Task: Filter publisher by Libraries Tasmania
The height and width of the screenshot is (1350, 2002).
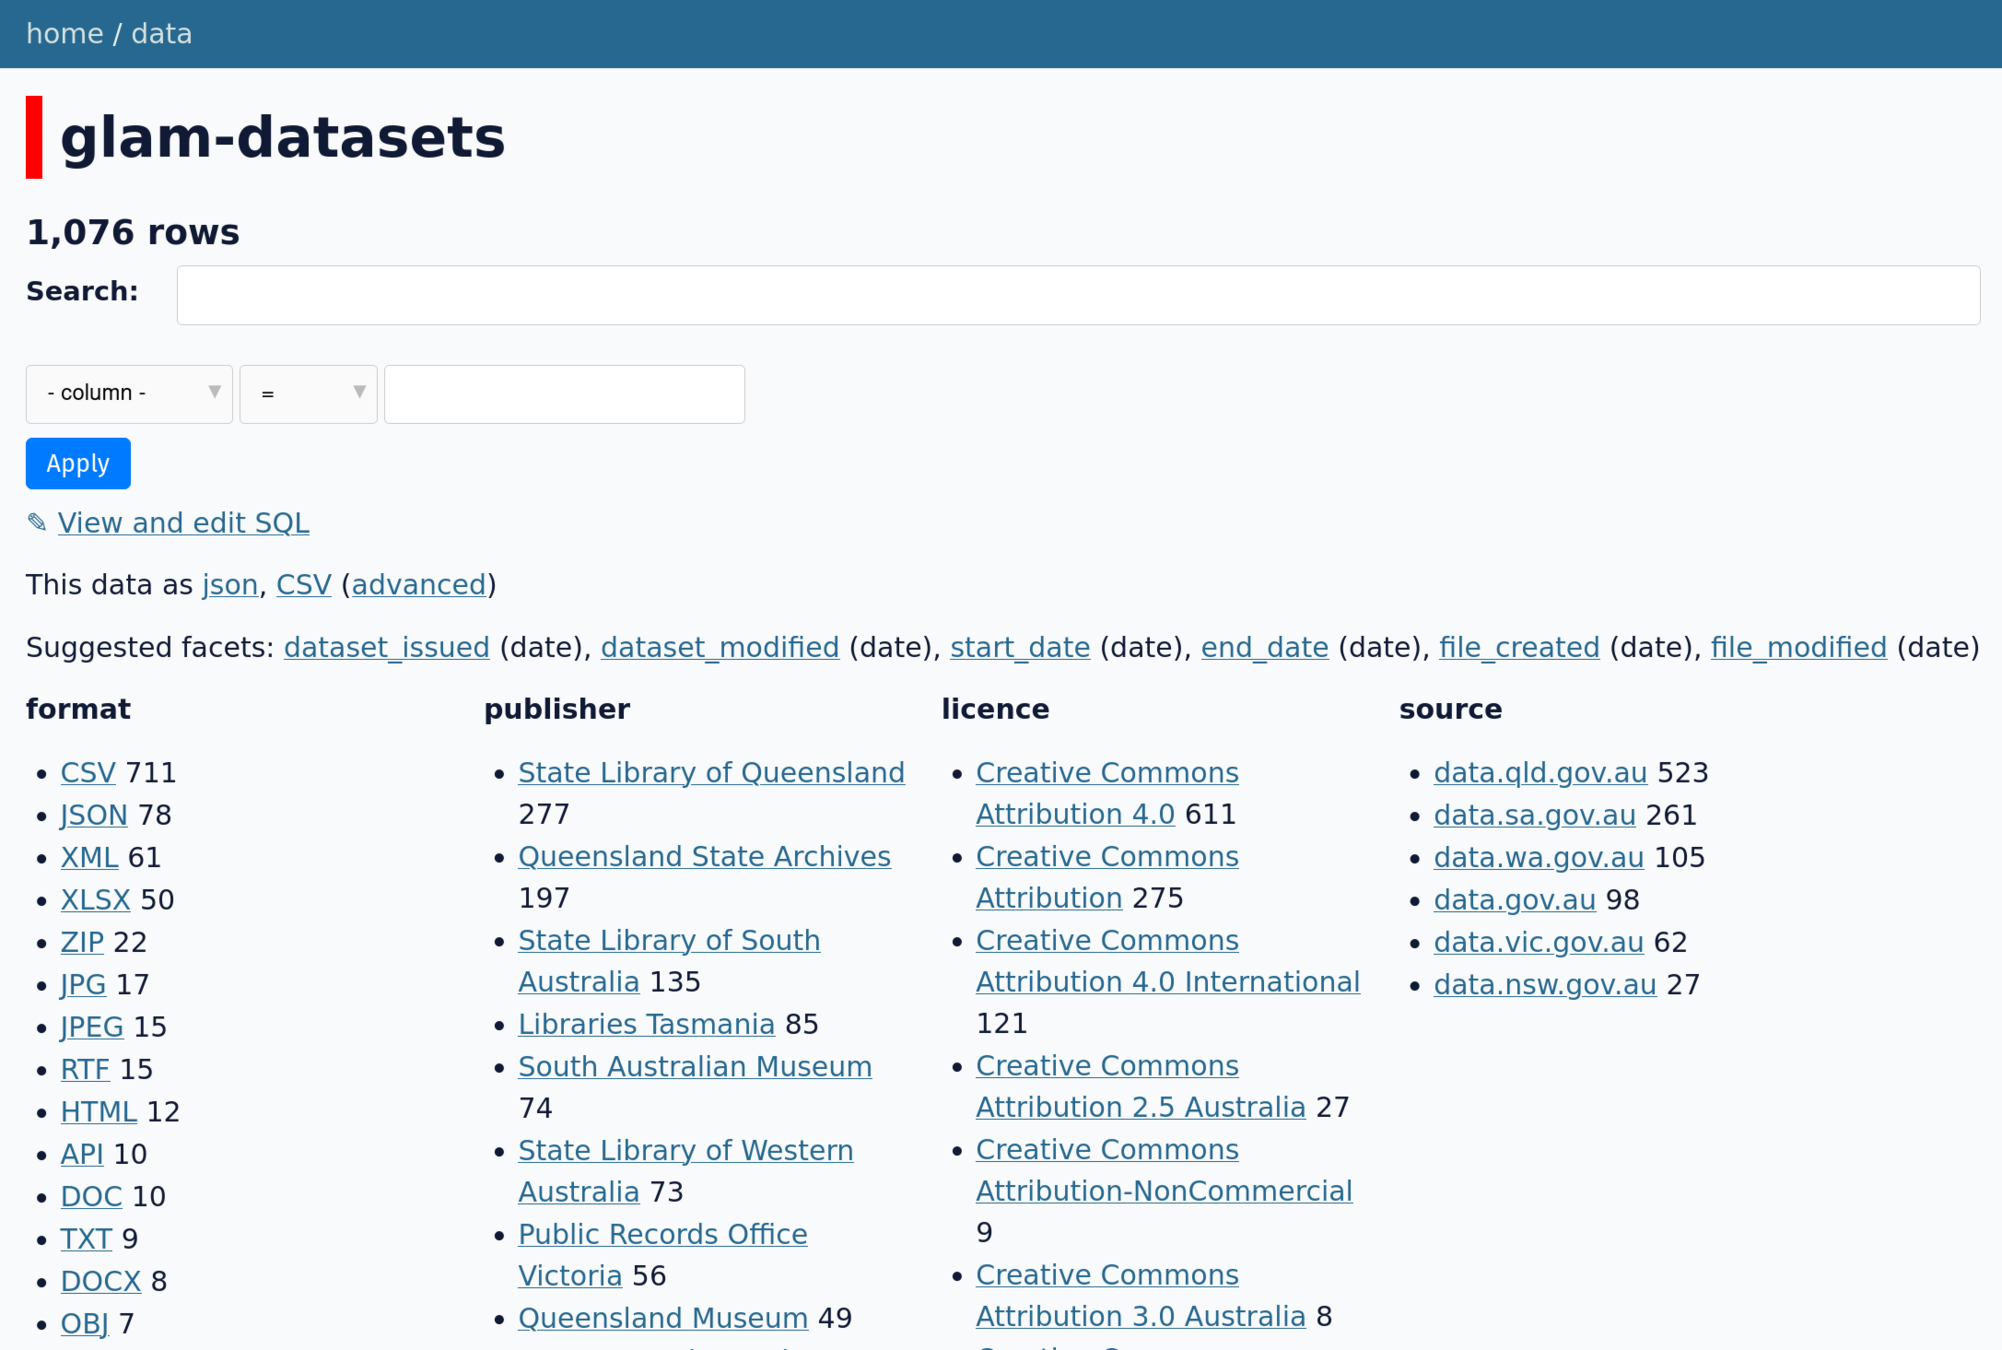Action: click(x=646, y=1025)
